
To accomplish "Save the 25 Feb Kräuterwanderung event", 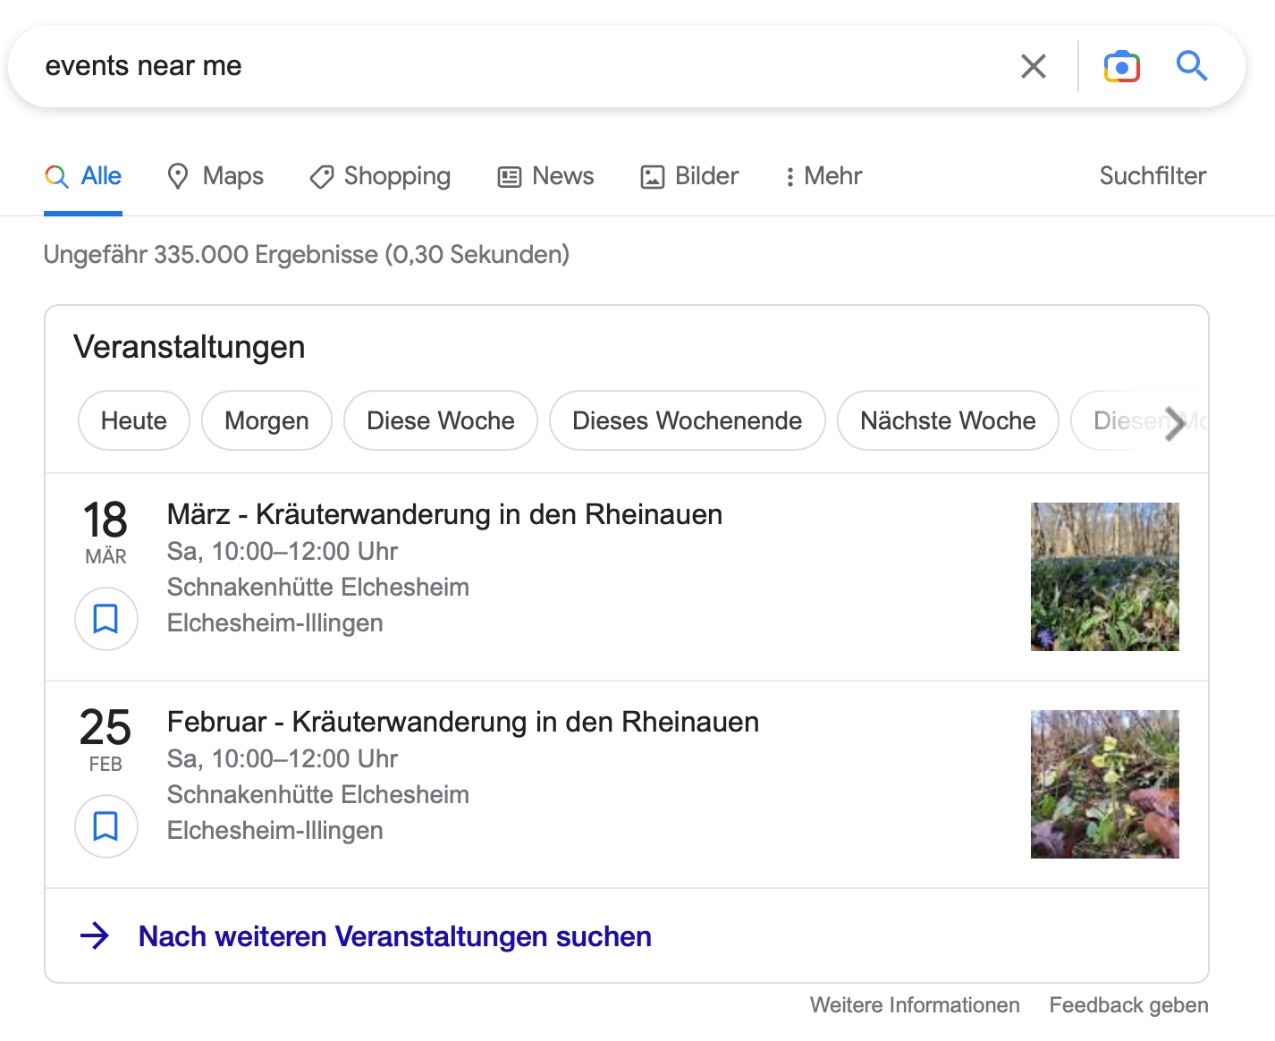I will [x=106, y=826].
